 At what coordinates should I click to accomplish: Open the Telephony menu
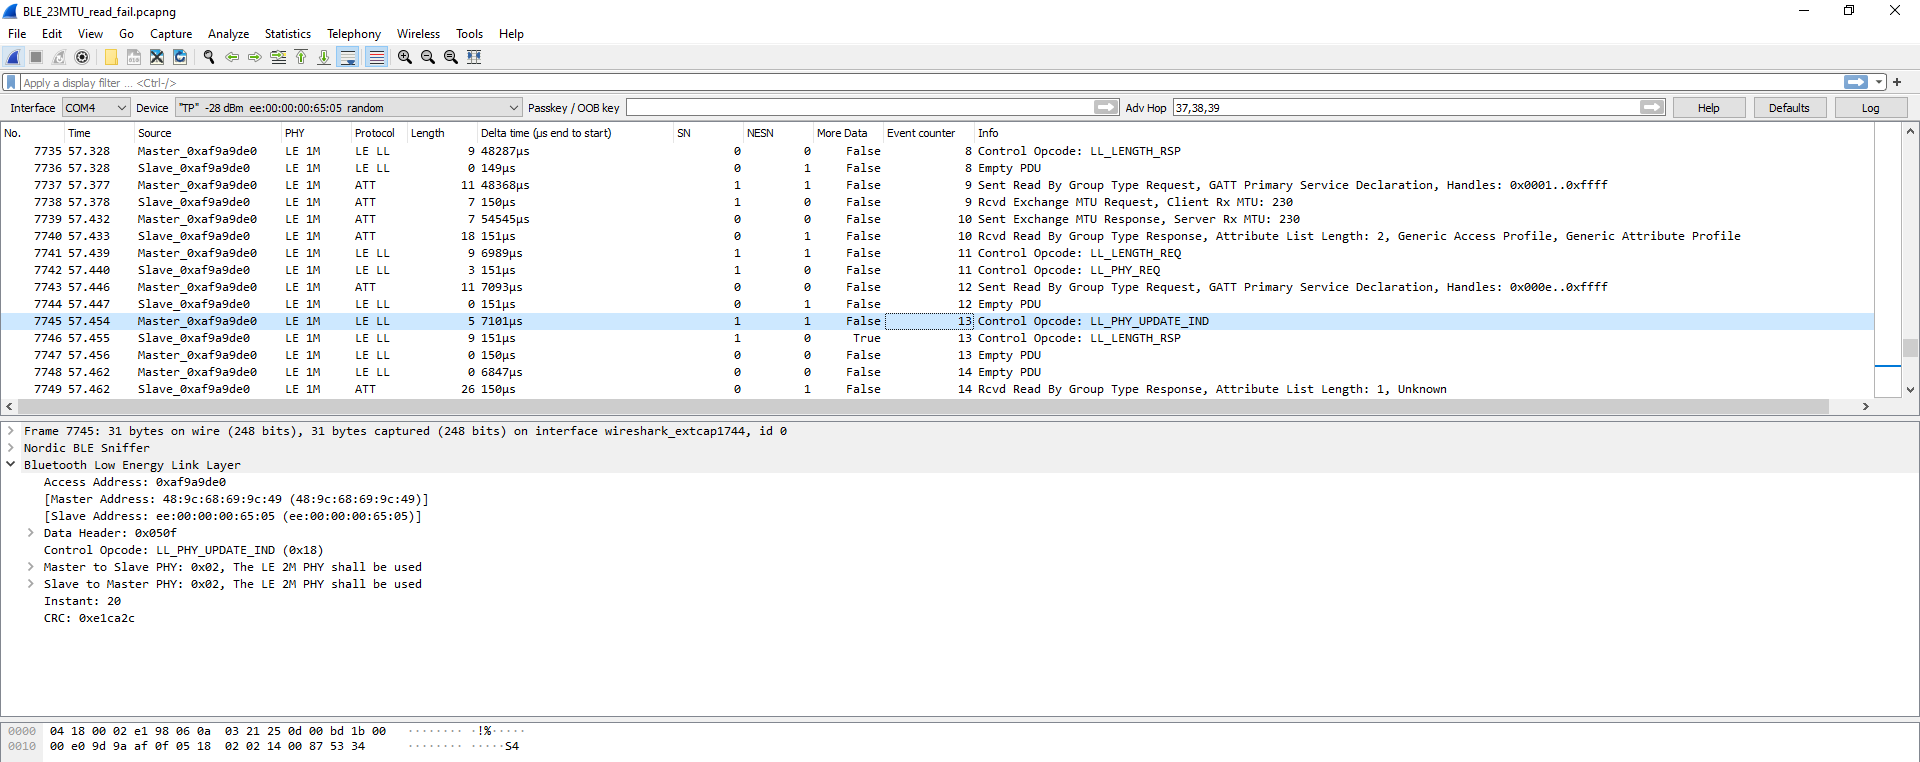[354, 34]
